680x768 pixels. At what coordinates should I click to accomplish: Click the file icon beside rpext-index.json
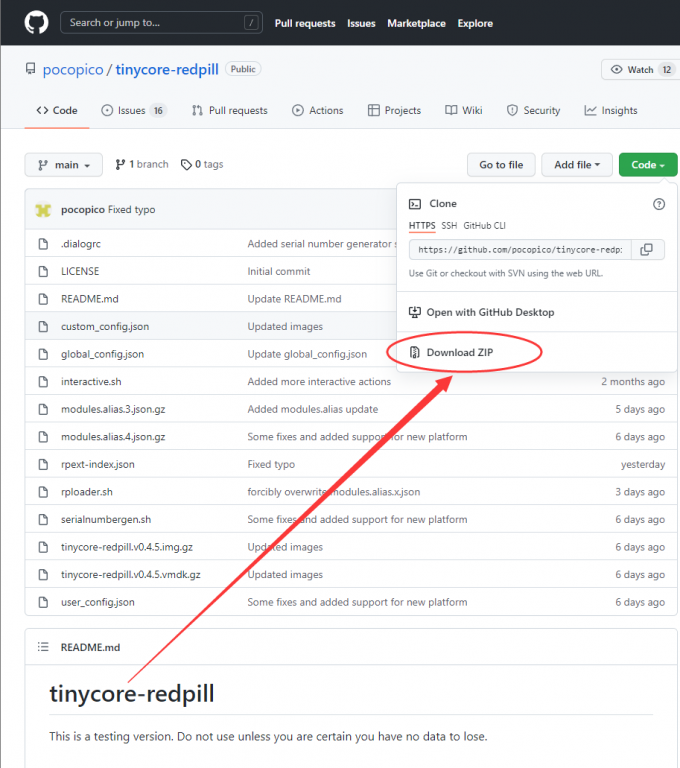[43, 464]
